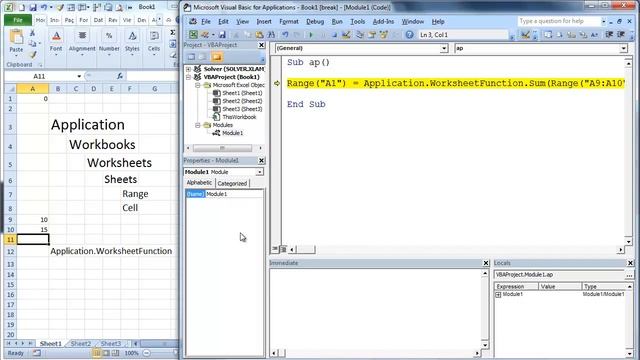Click the Reset stop icon in VBA toolbar
The image size is (640, 360).
coord(334,35)
